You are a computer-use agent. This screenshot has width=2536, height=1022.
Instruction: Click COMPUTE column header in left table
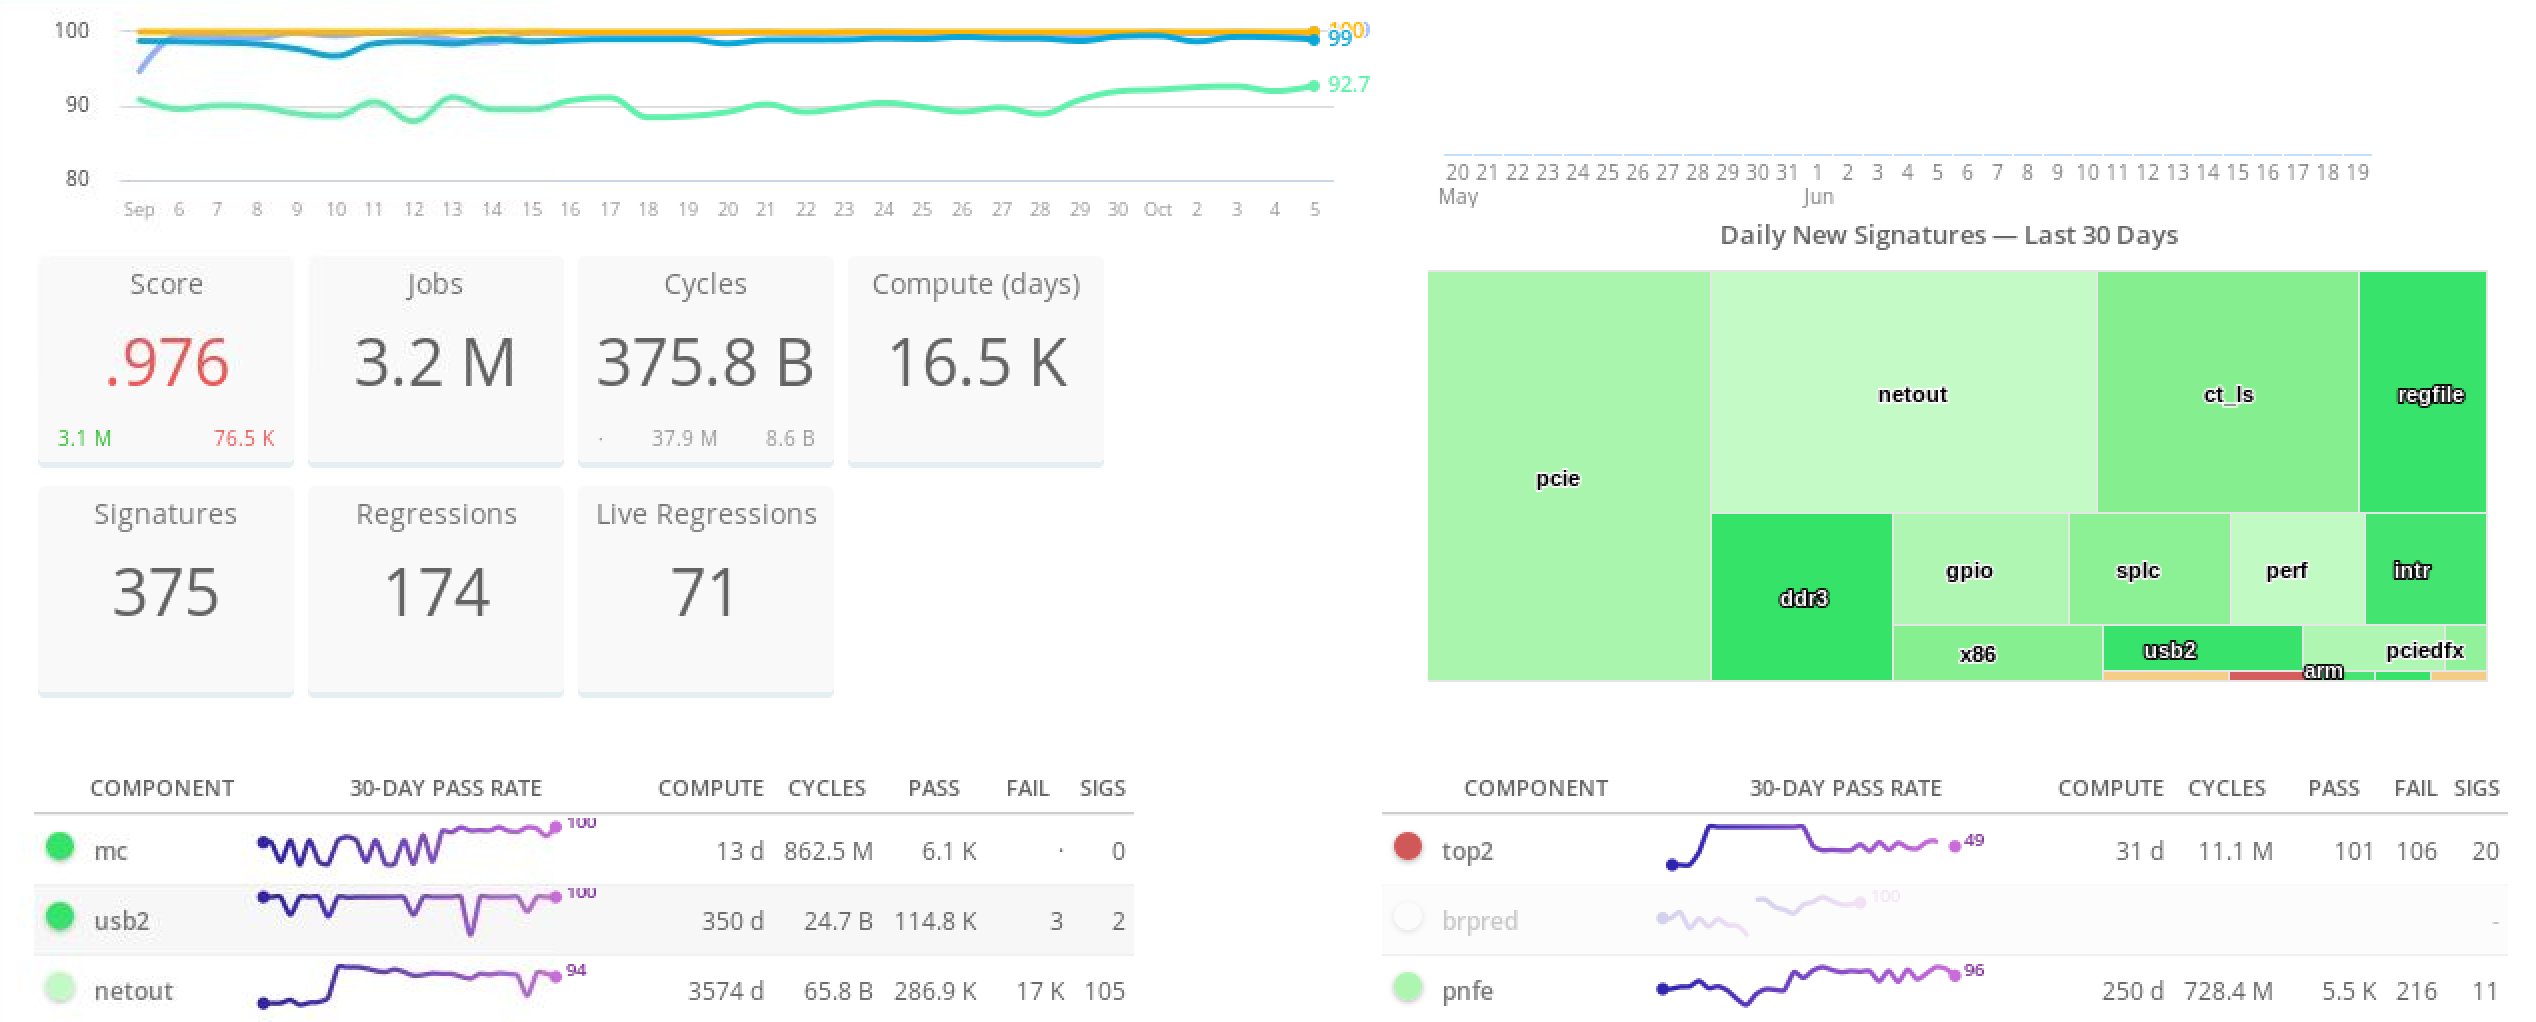click(710, 788)
